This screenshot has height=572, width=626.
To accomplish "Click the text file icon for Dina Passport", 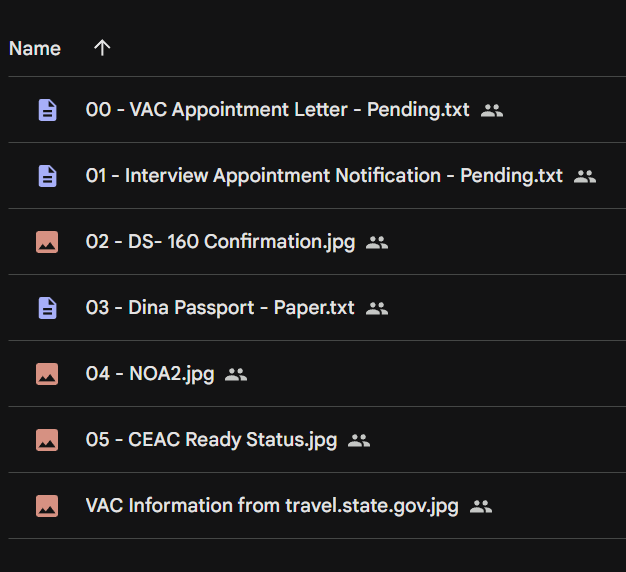I will [48, 308].
